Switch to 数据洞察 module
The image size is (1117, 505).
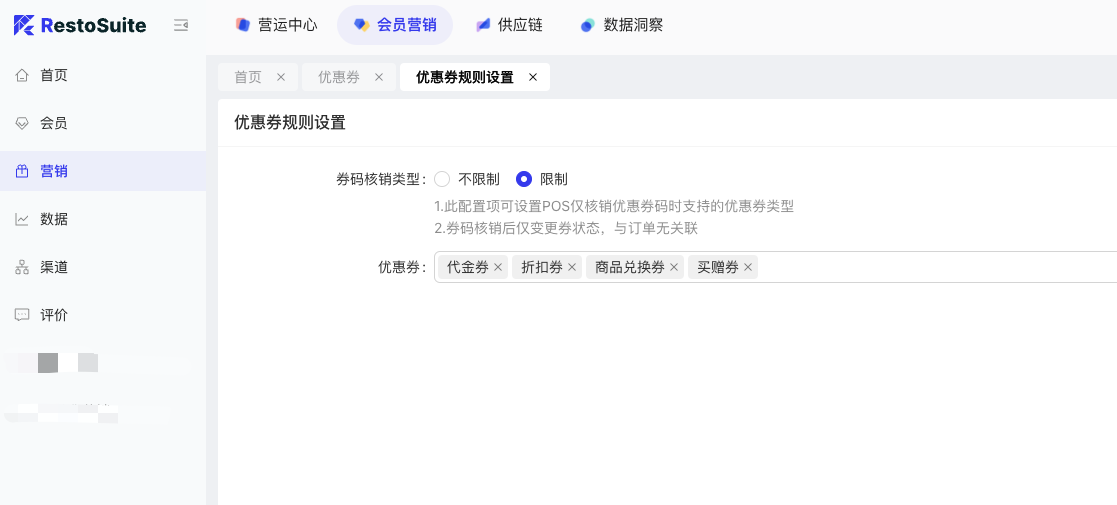coord(621,25)
